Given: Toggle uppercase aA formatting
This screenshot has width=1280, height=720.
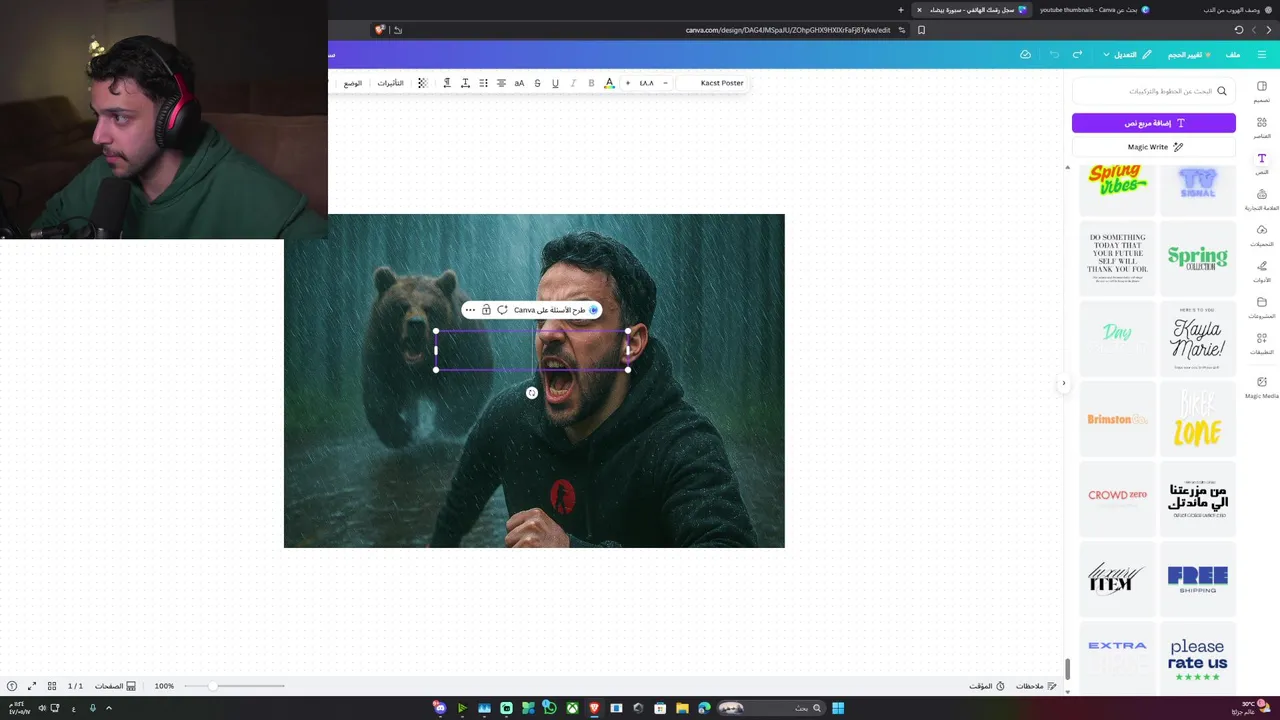Looking at the screenshot, I should coord(519,83).
